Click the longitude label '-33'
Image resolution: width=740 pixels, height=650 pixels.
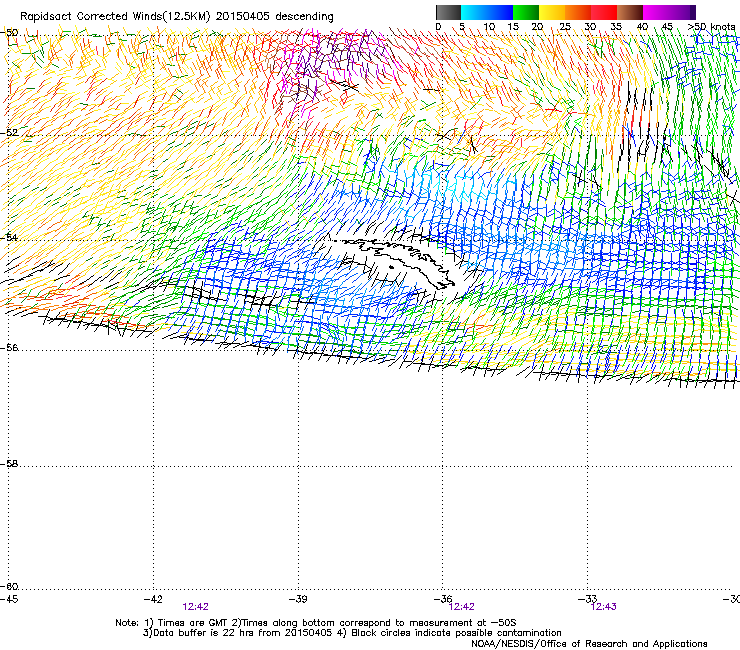pyautogui.click(x=588, y=599)
